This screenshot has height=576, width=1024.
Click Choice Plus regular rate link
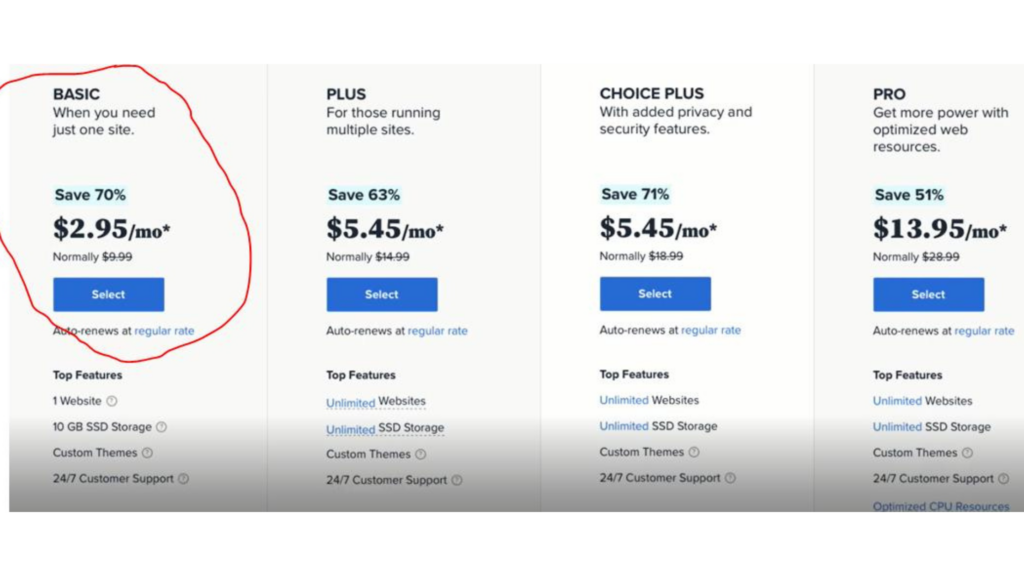pyautogui.click(x=711, y=330)
